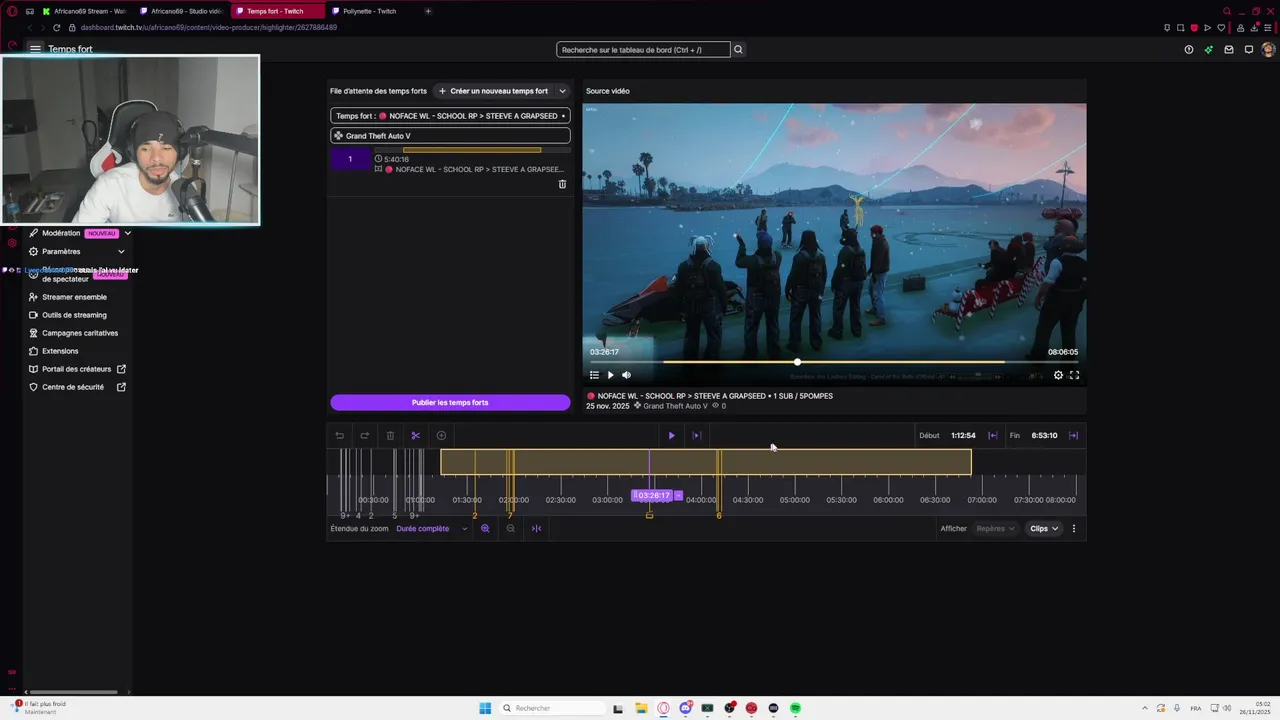Click the redo arrow in the timeline toolbar
1280x720 pixels.
pos(364,435)
